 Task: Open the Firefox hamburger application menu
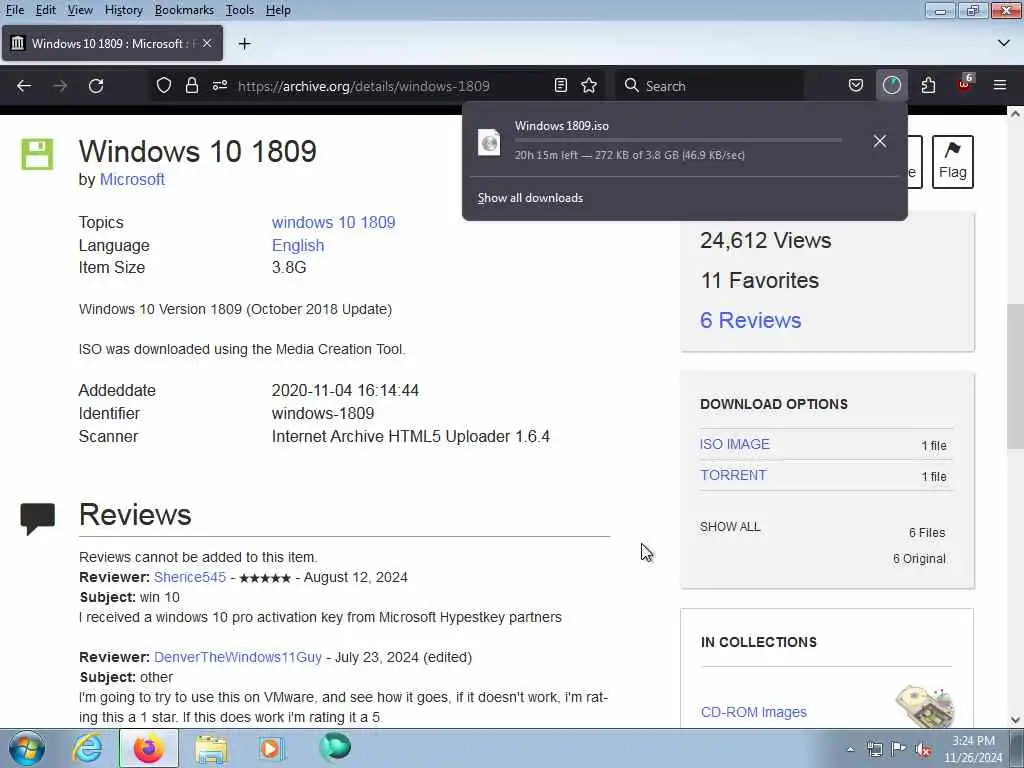coord(1000,86)
